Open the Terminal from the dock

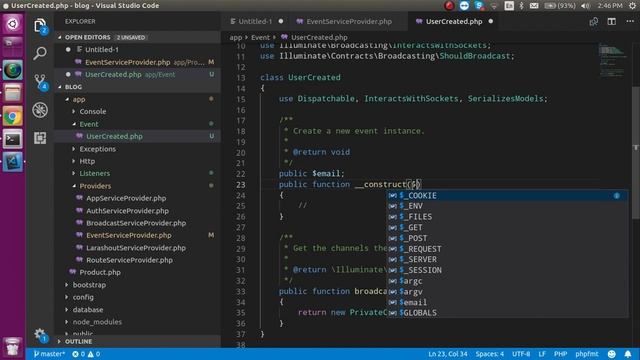tap(13, 140)
